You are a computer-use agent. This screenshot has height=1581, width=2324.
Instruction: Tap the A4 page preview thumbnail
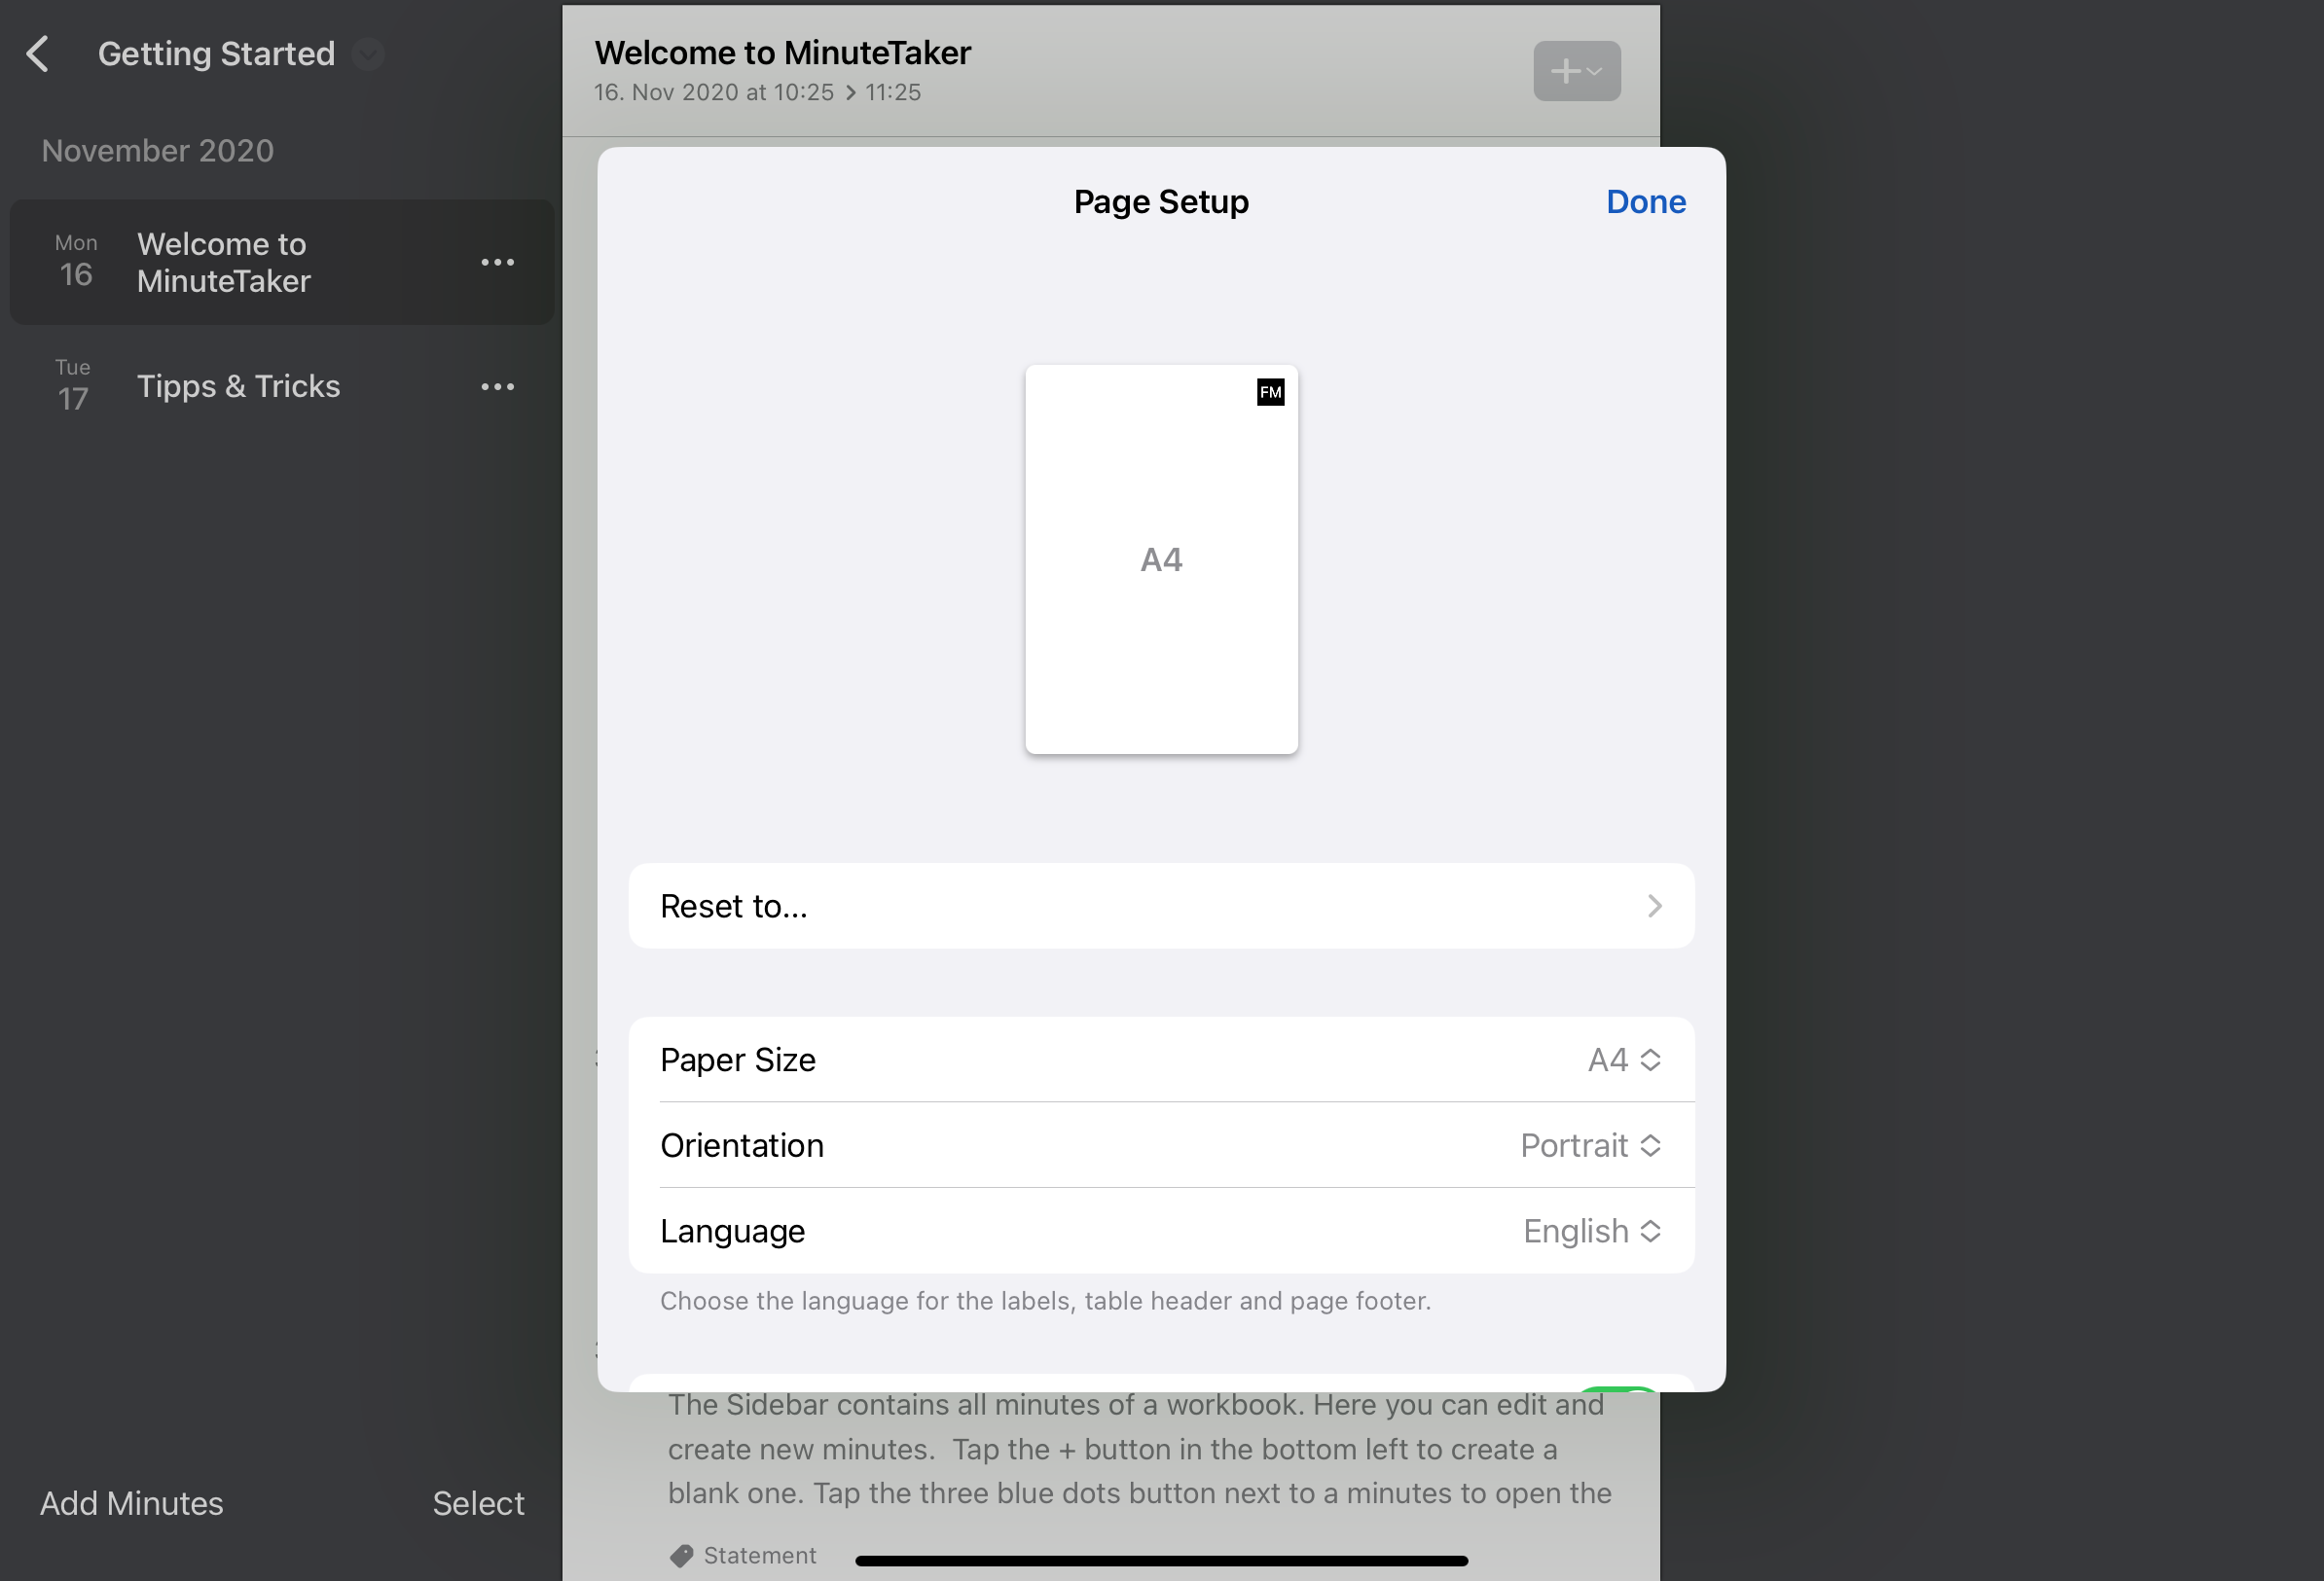(1161, 559)
